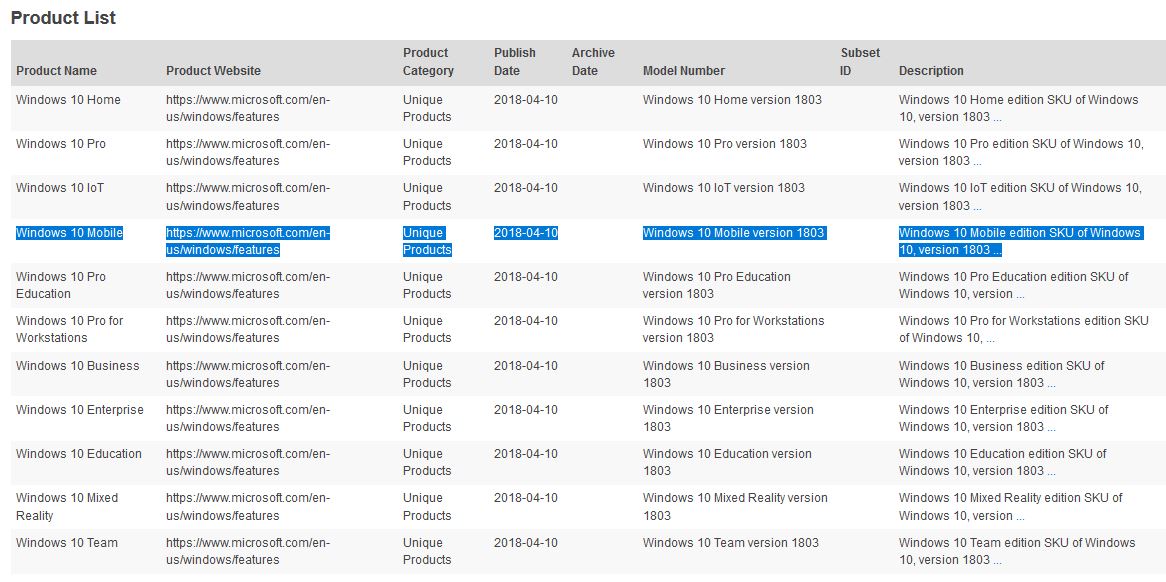The height and width of the screenshot is (582, 1166).
Task: Select the Windows 10 IoT edition SKU description
Action: tap(1020, 196)
